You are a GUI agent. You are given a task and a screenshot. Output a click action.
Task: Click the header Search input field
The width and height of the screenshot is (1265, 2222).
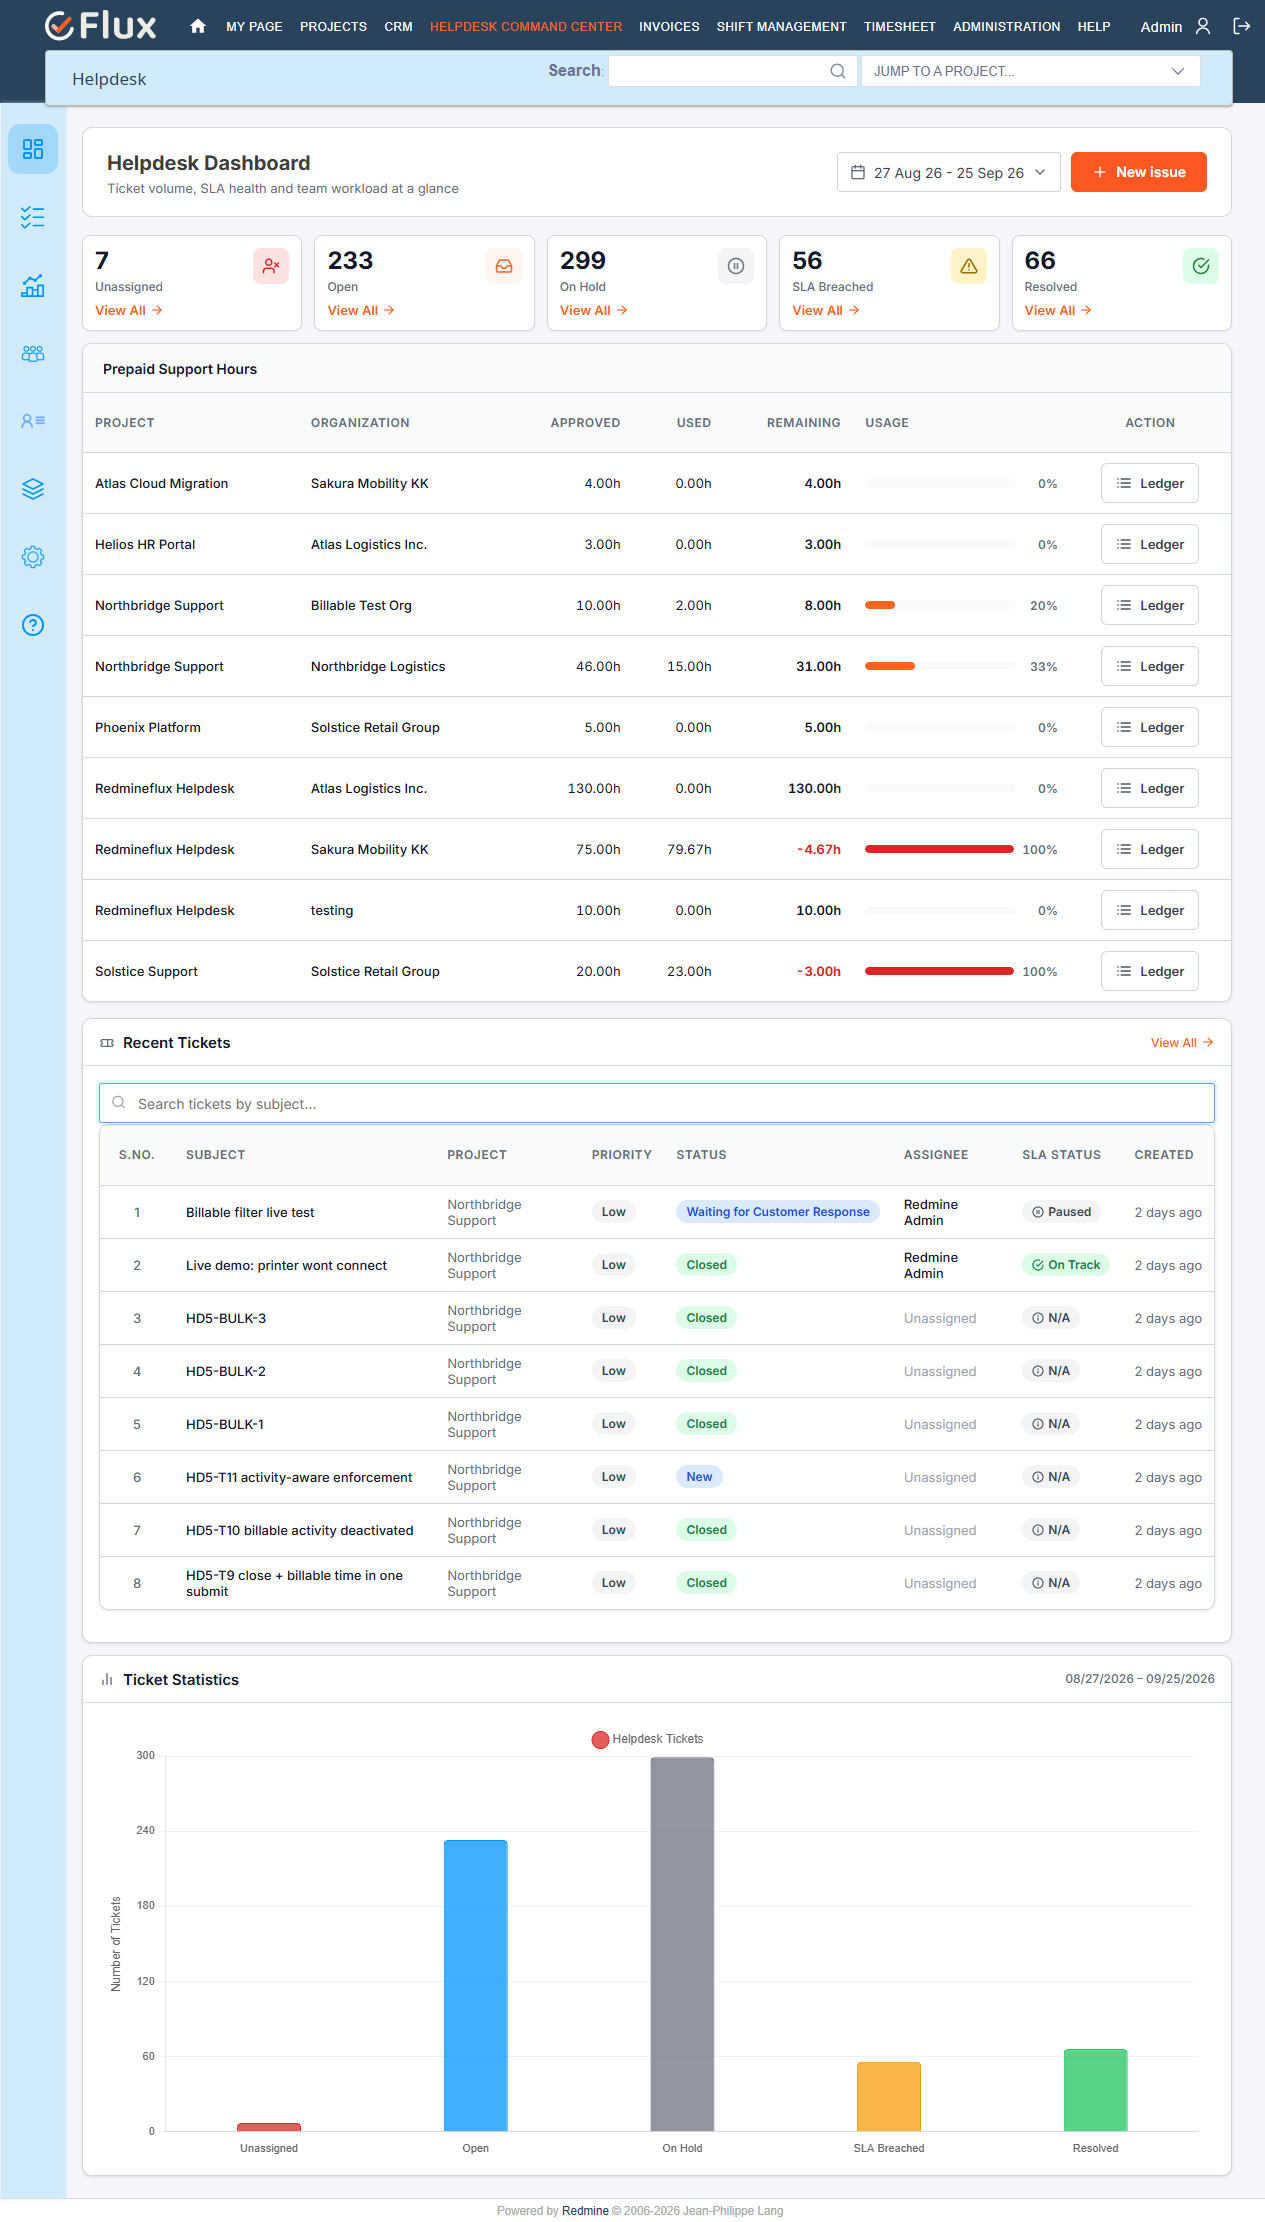pyautogui.click(x=732, y=71)
